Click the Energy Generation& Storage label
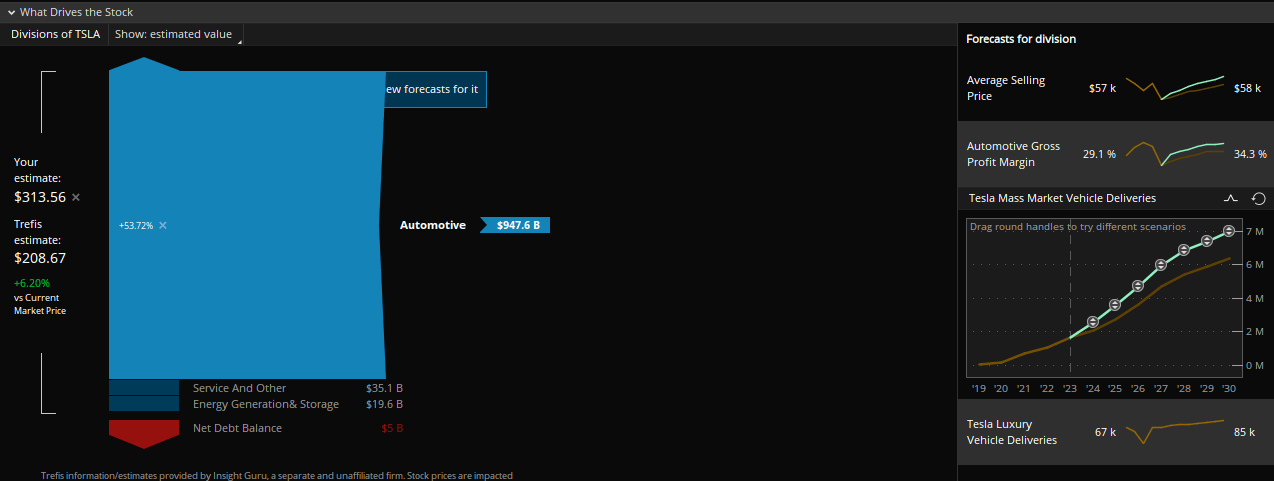 pos(266,404)
